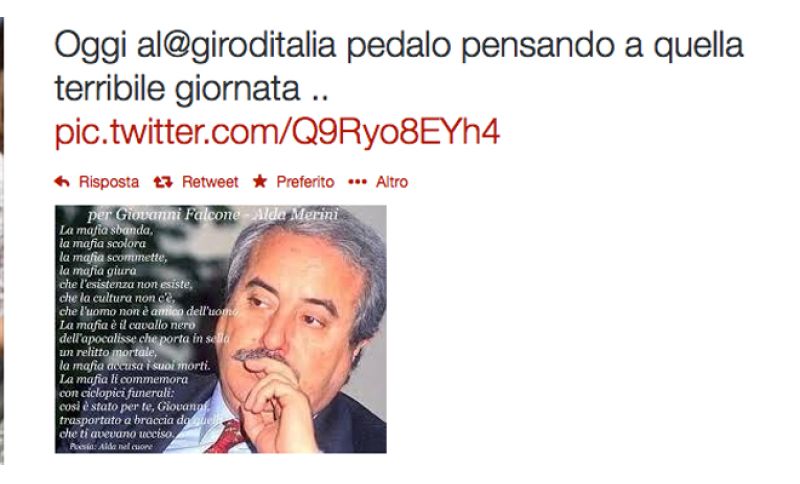Choose the Retweet text label

click(x=210, y=182)
